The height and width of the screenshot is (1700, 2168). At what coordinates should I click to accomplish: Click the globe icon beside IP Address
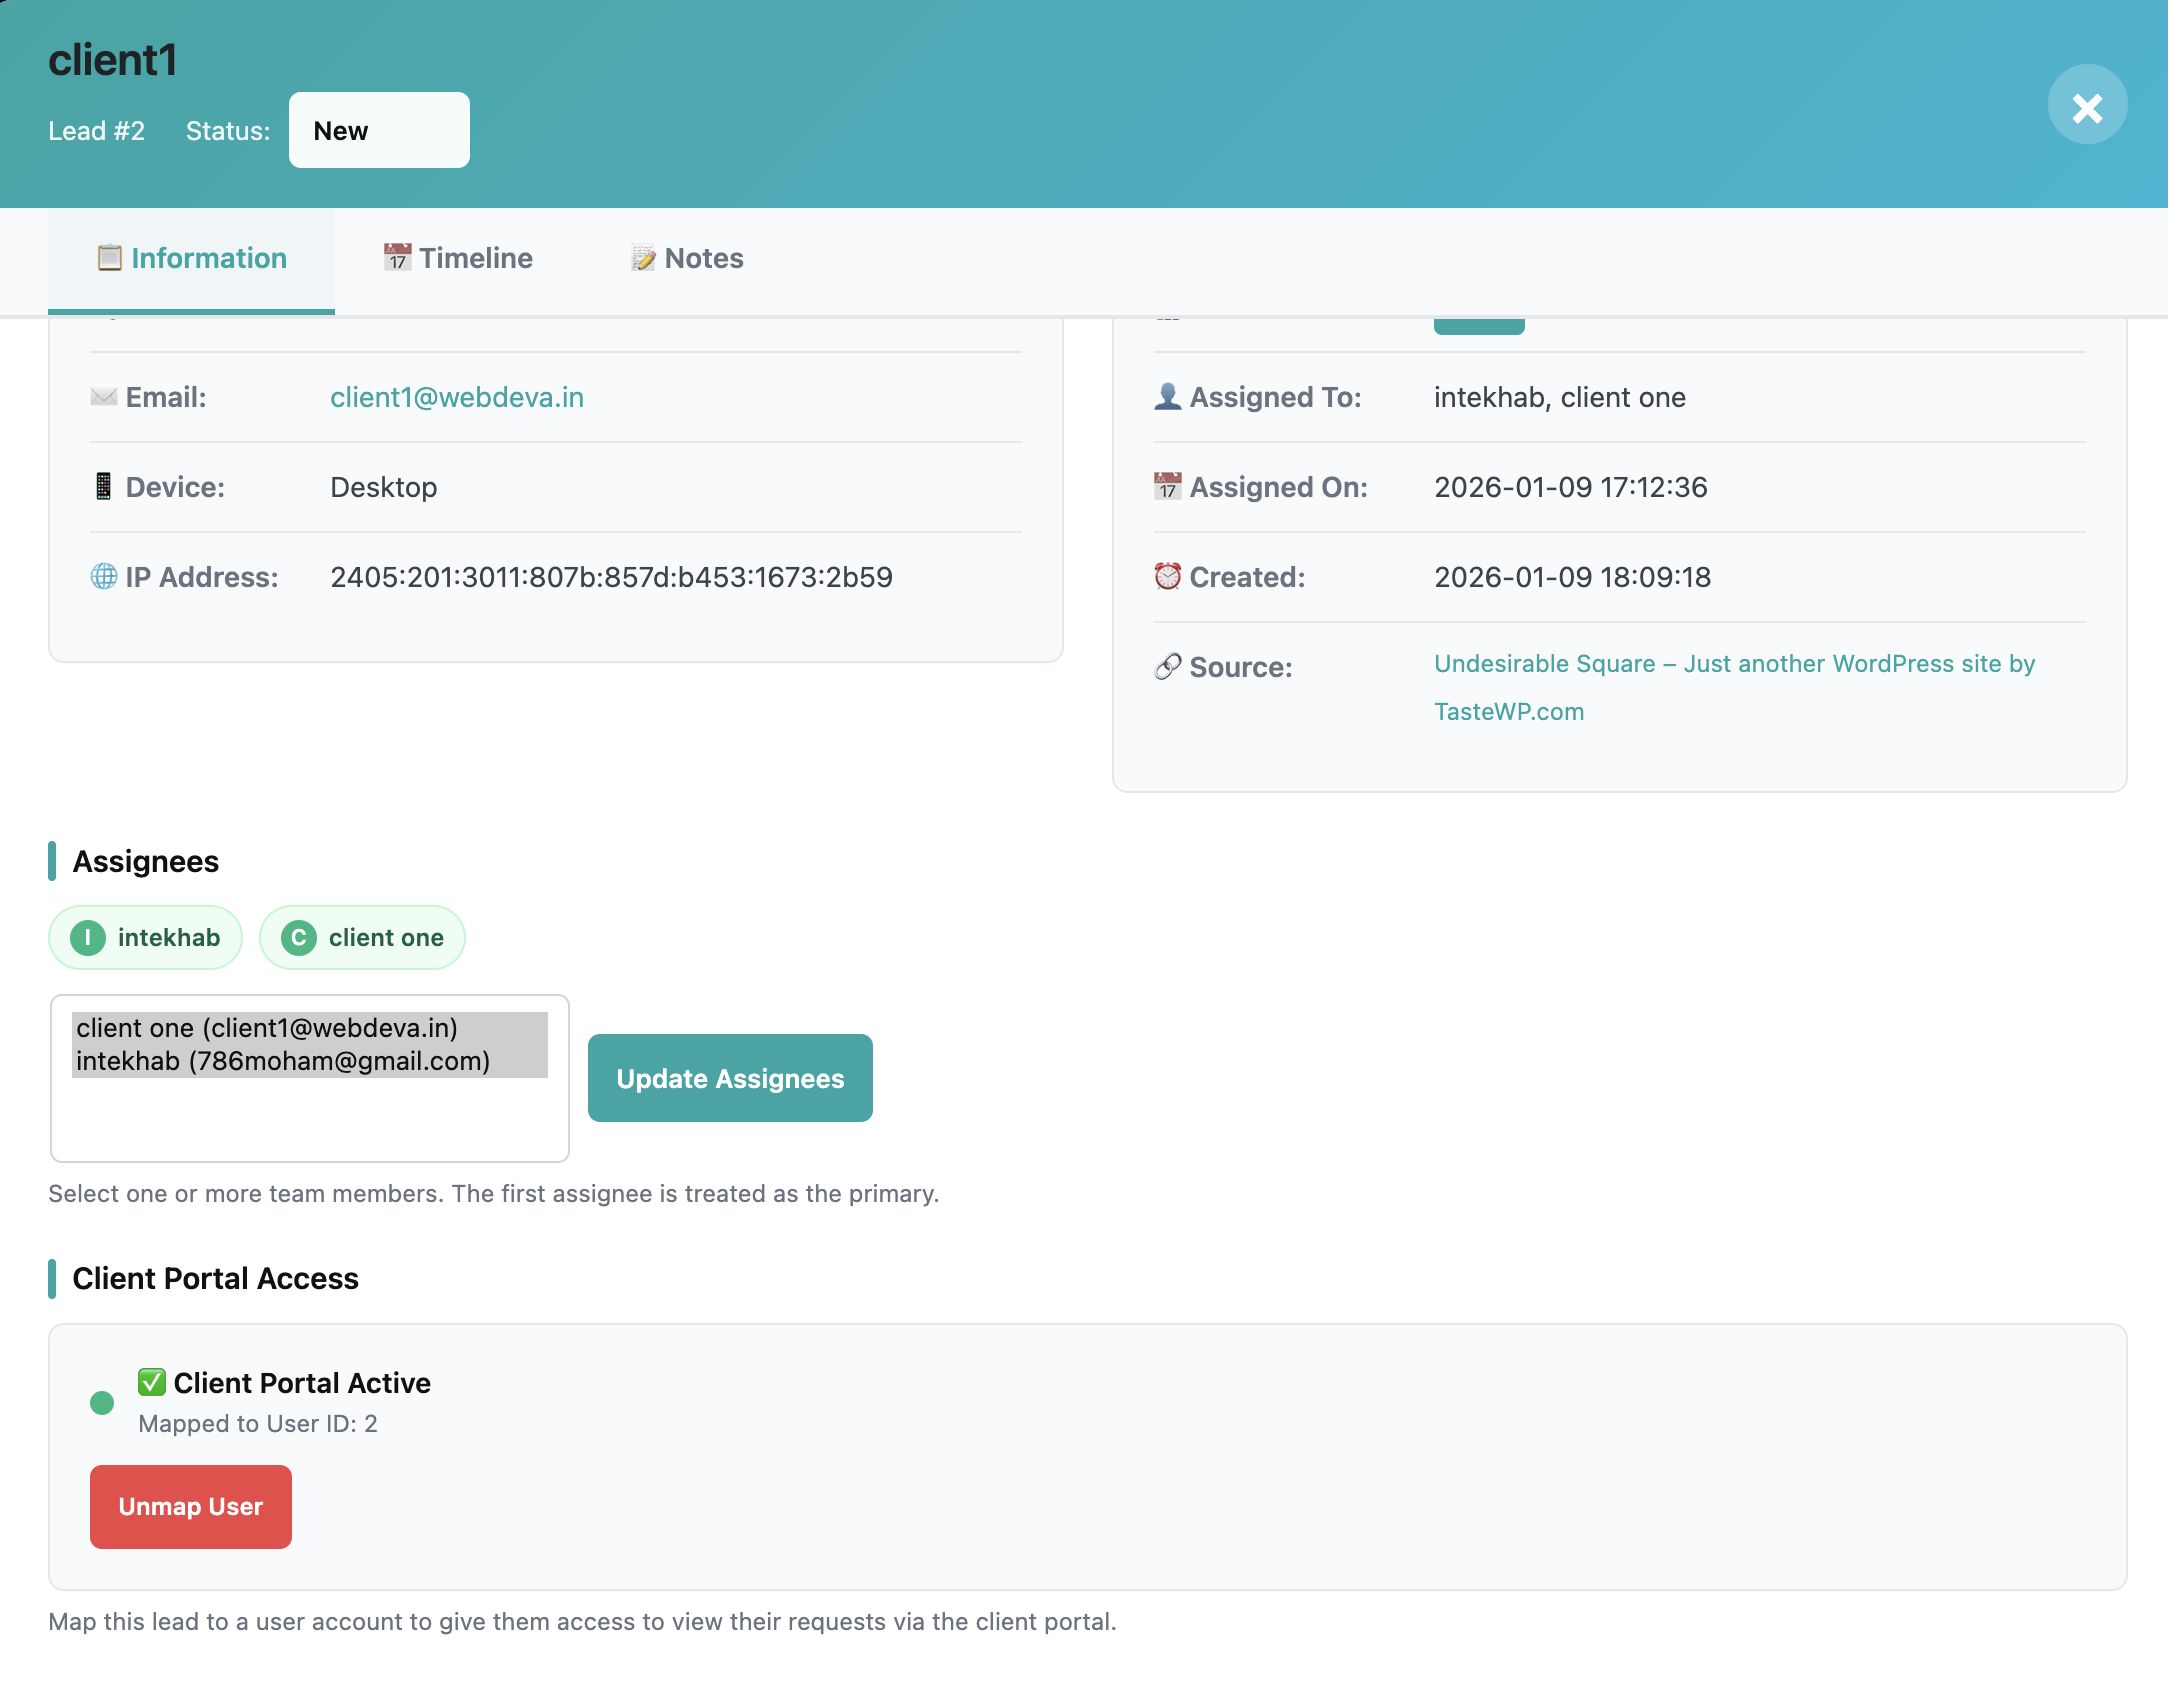click(103, 577)
